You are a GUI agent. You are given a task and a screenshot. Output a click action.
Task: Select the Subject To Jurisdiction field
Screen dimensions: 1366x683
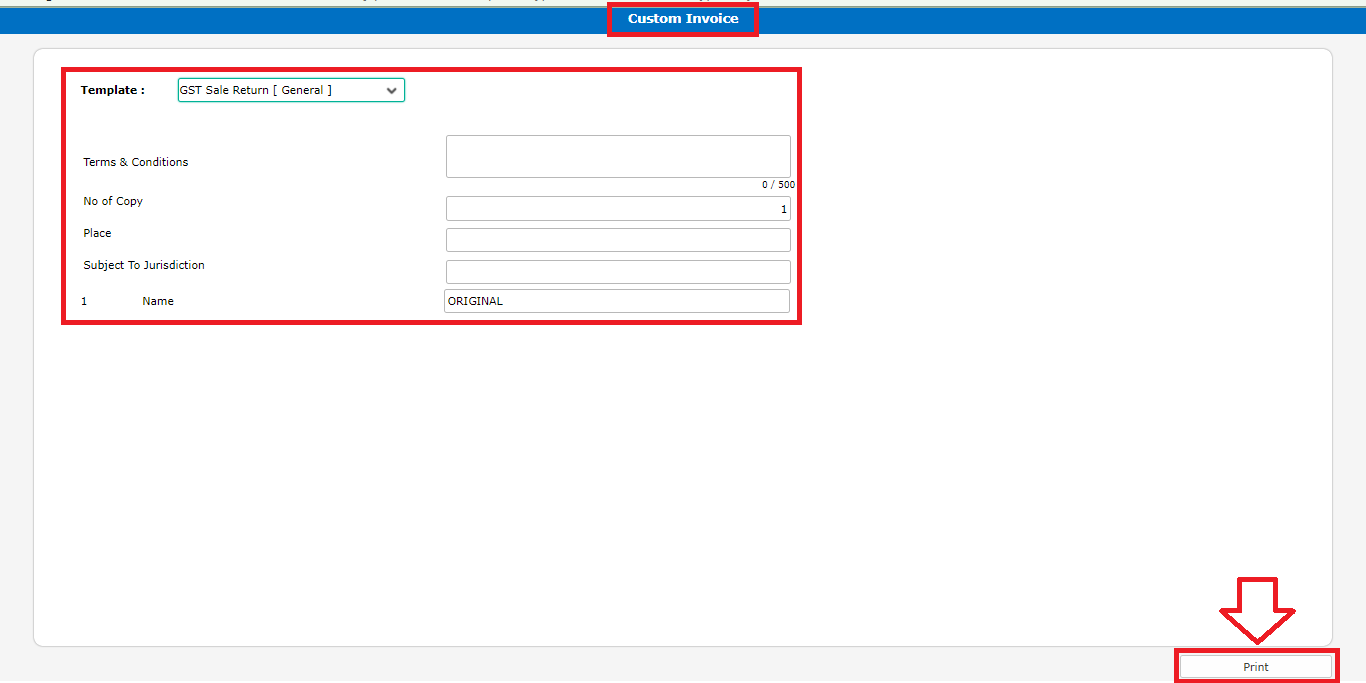(618, 272)
